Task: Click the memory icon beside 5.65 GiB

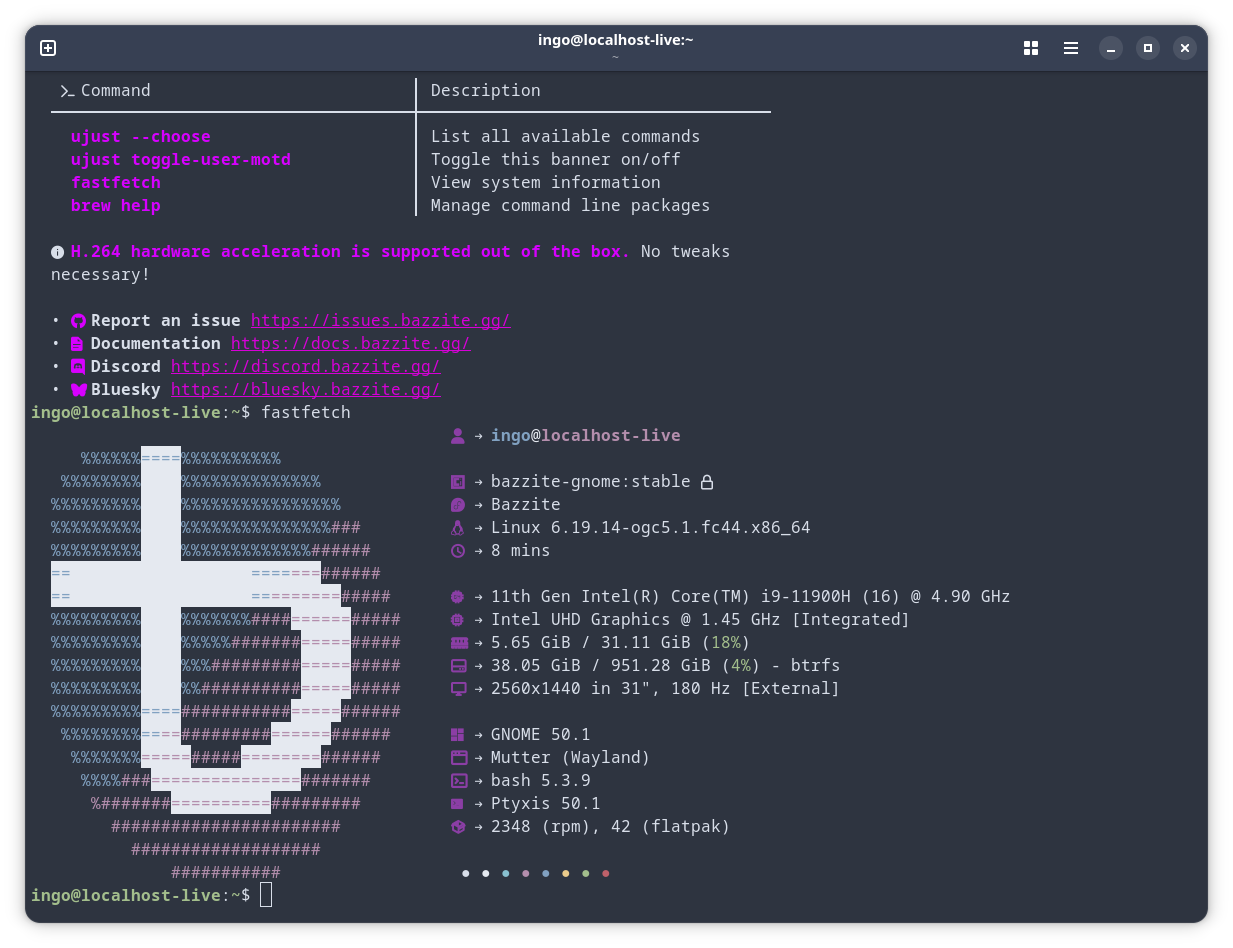Action: pyautogui.click(x=459, y=643)
